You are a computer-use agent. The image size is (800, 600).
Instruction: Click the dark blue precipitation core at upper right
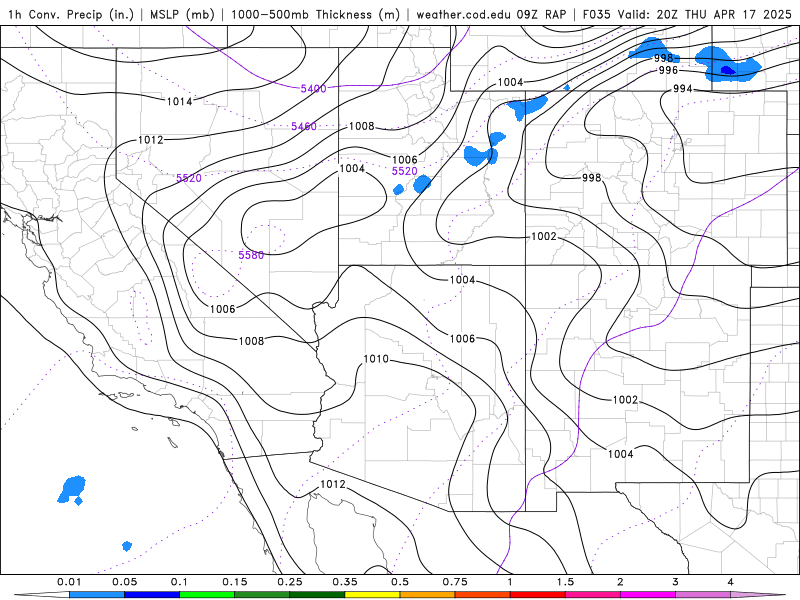click(x=728, y=70)
